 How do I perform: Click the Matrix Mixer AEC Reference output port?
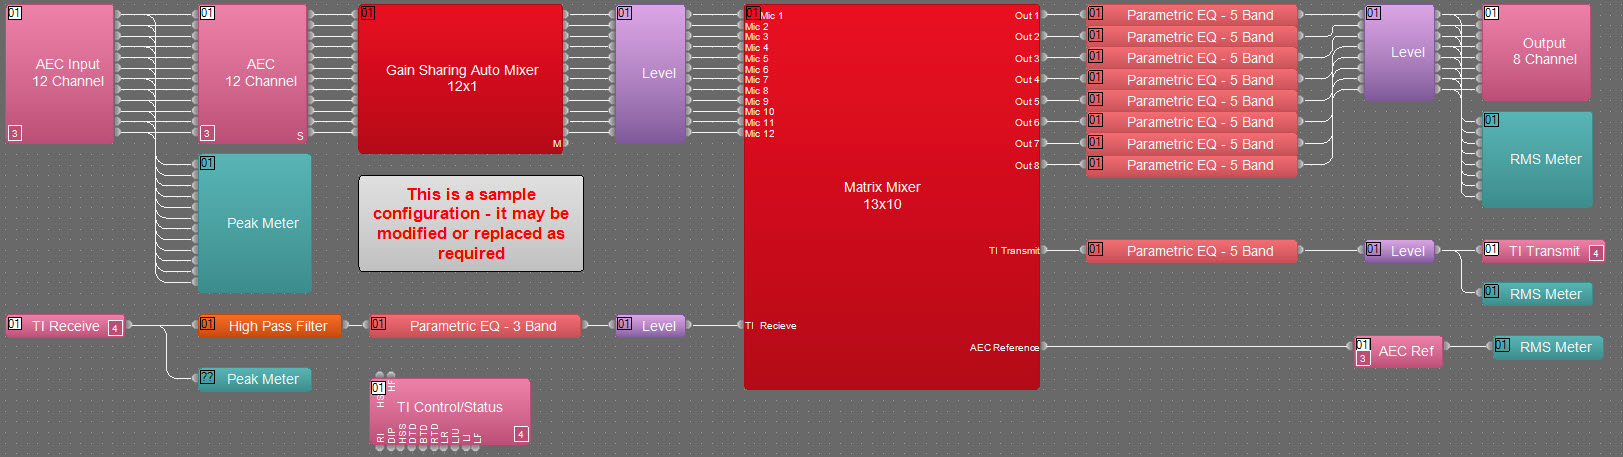coord(1043,347)
